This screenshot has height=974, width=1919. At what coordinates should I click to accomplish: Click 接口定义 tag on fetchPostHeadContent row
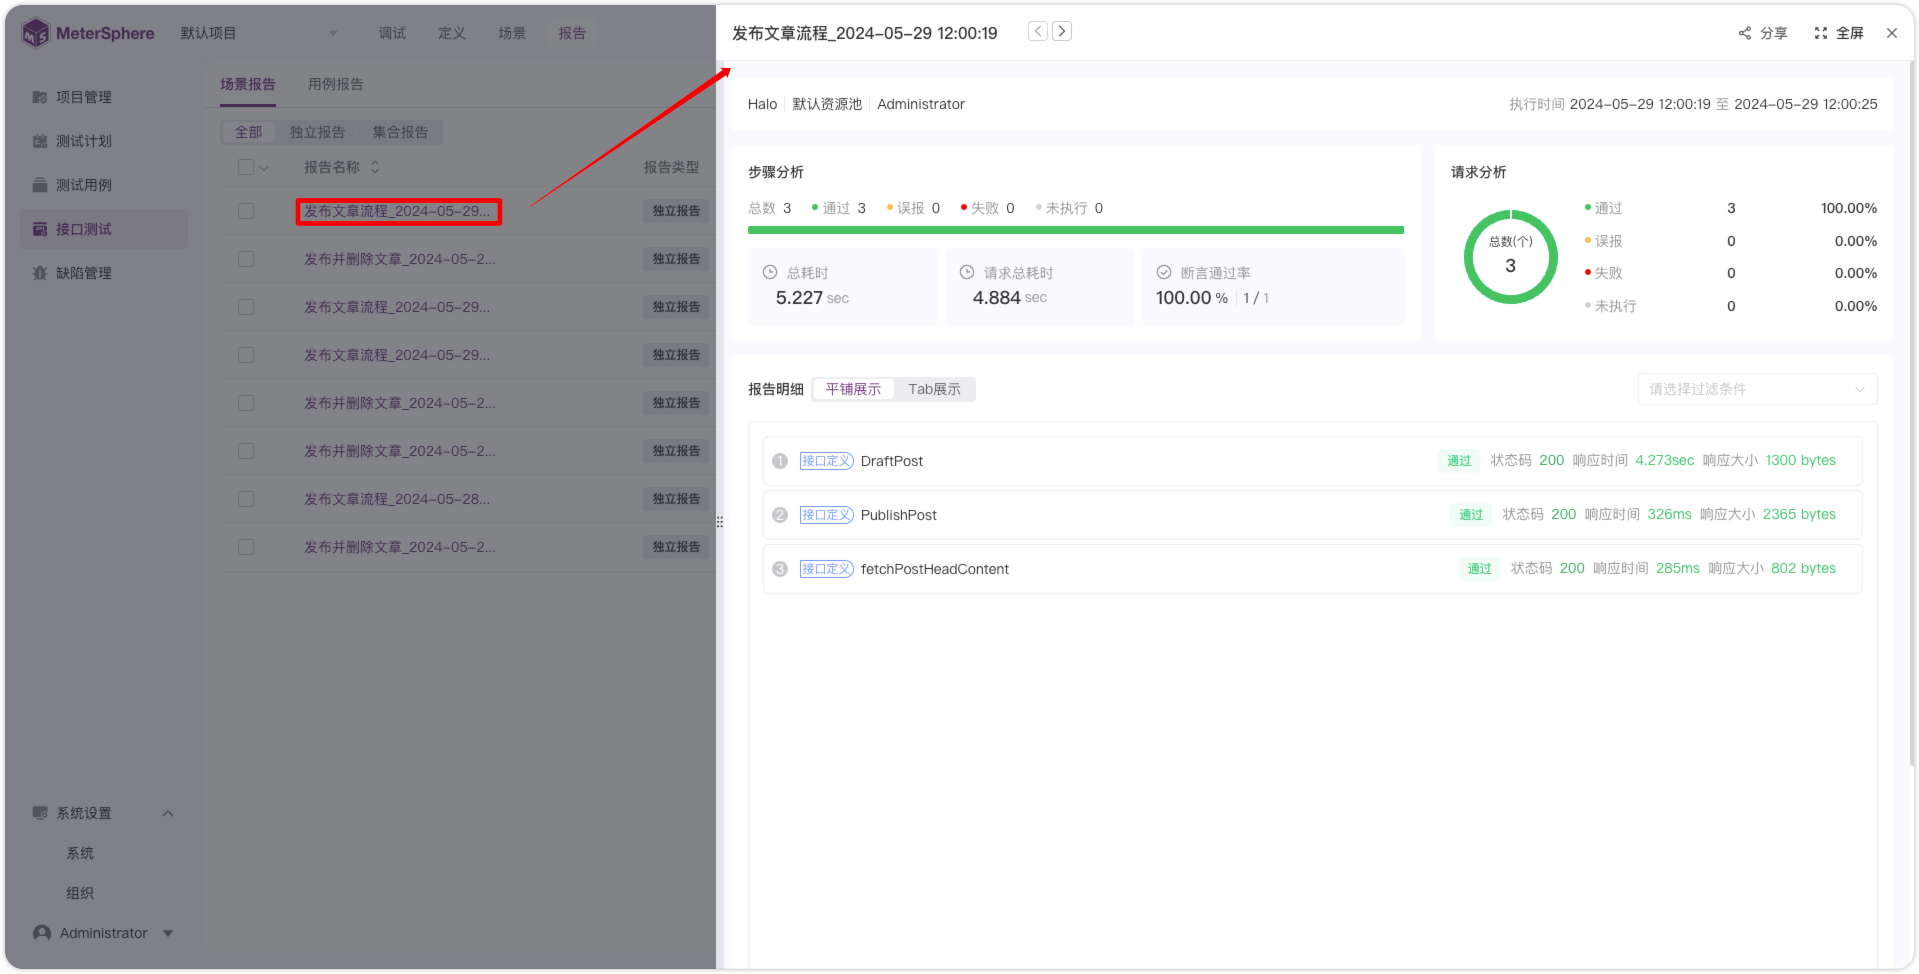[826, 569]
